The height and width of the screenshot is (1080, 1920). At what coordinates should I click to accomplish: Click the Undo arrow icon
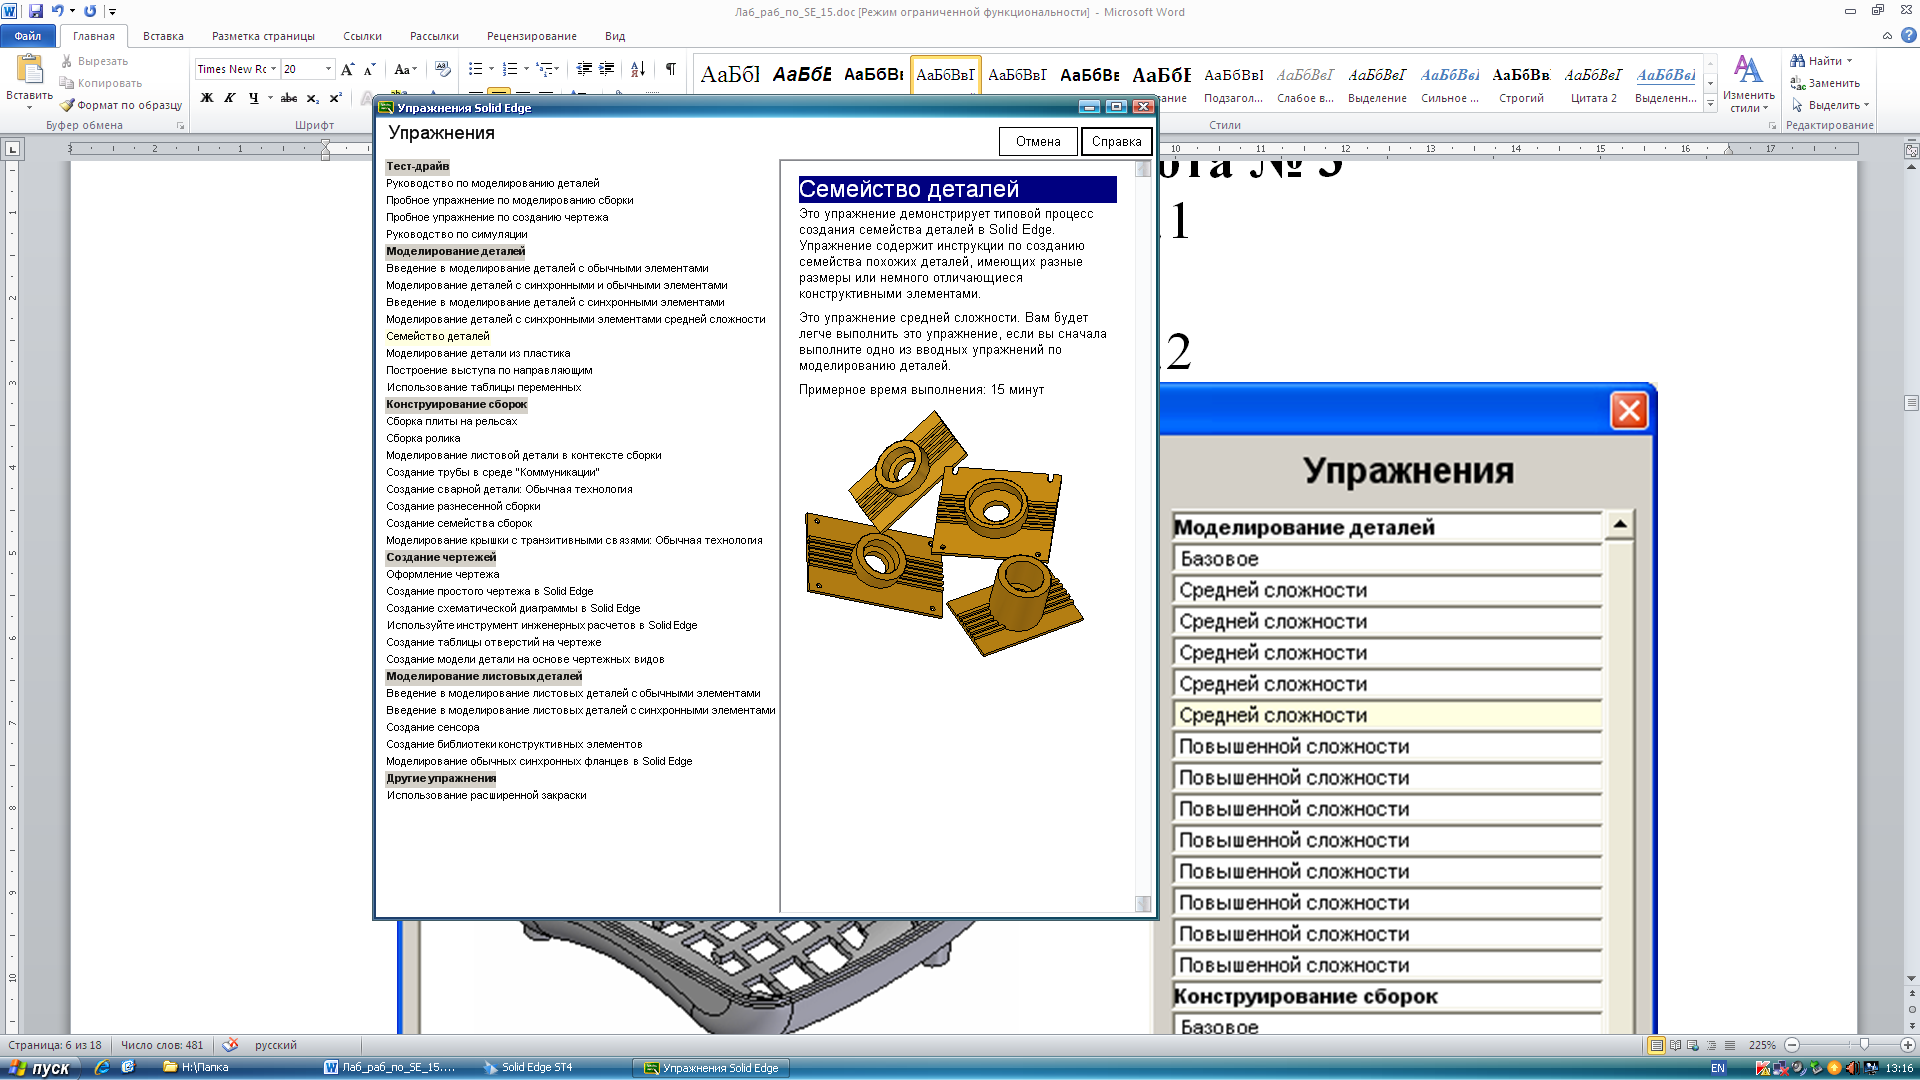coord(58,11)
